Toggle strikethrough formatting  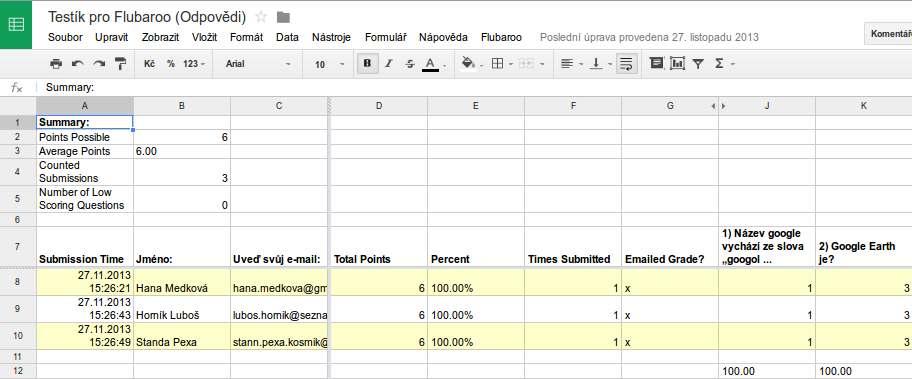point(410,64)
